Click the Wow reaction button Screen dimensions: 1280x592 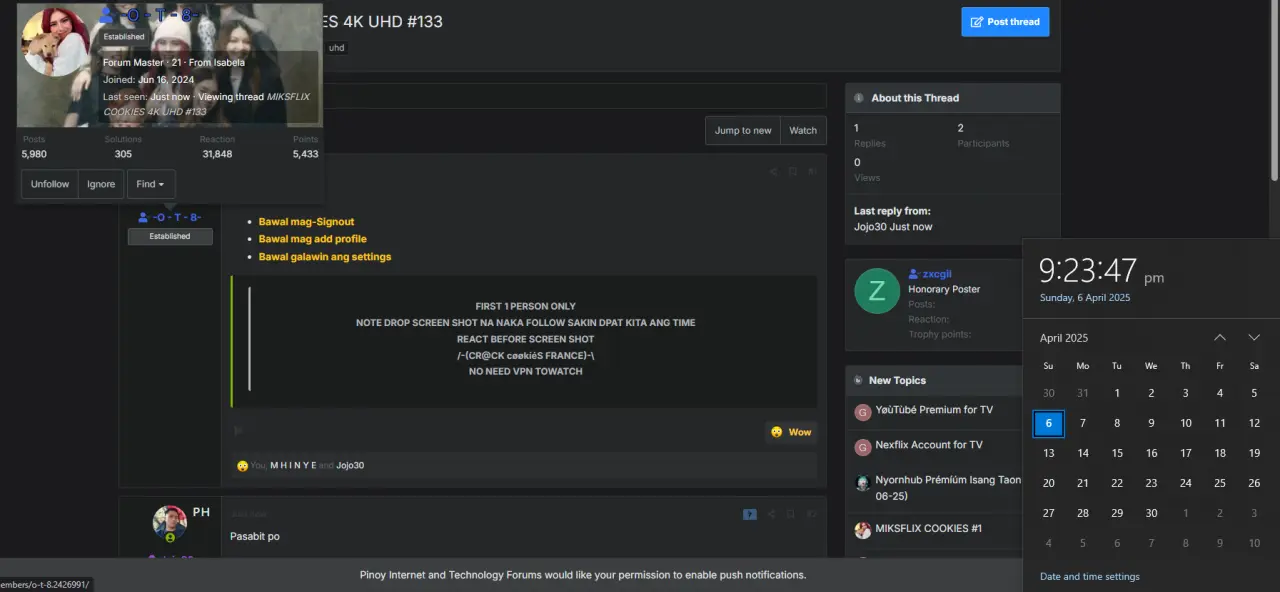(791, 432)
